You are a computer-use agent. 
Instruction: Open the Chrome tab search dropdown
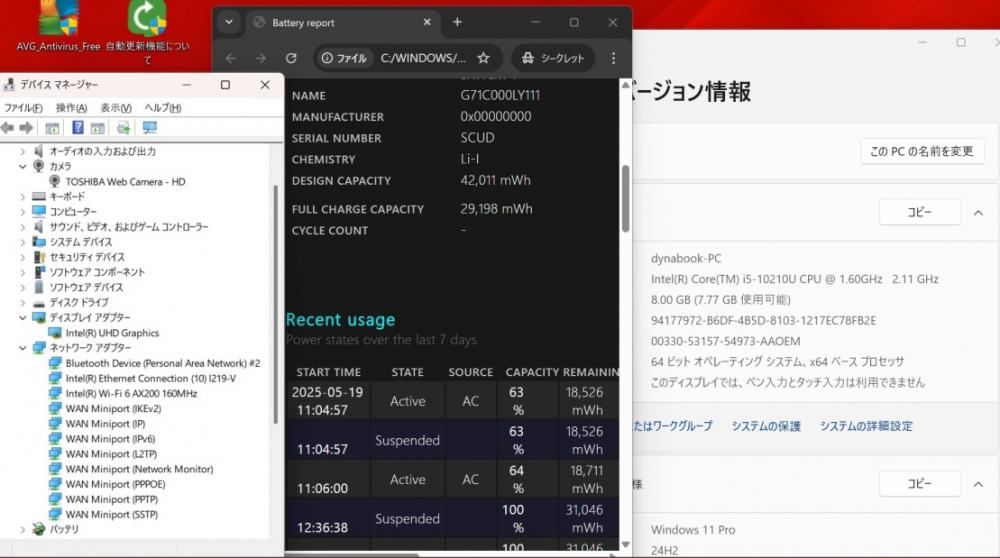click(228, 22)
